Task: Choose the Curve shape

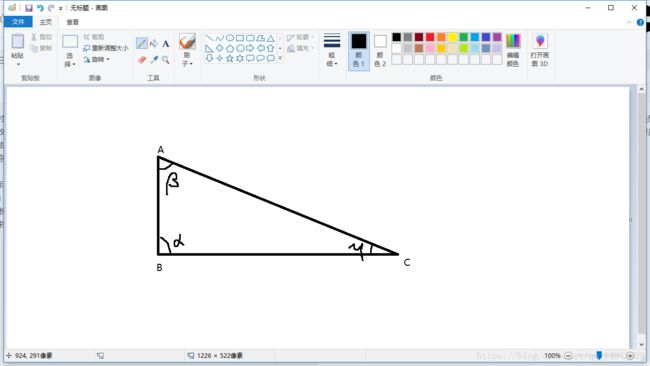Action: click(220, 38)
